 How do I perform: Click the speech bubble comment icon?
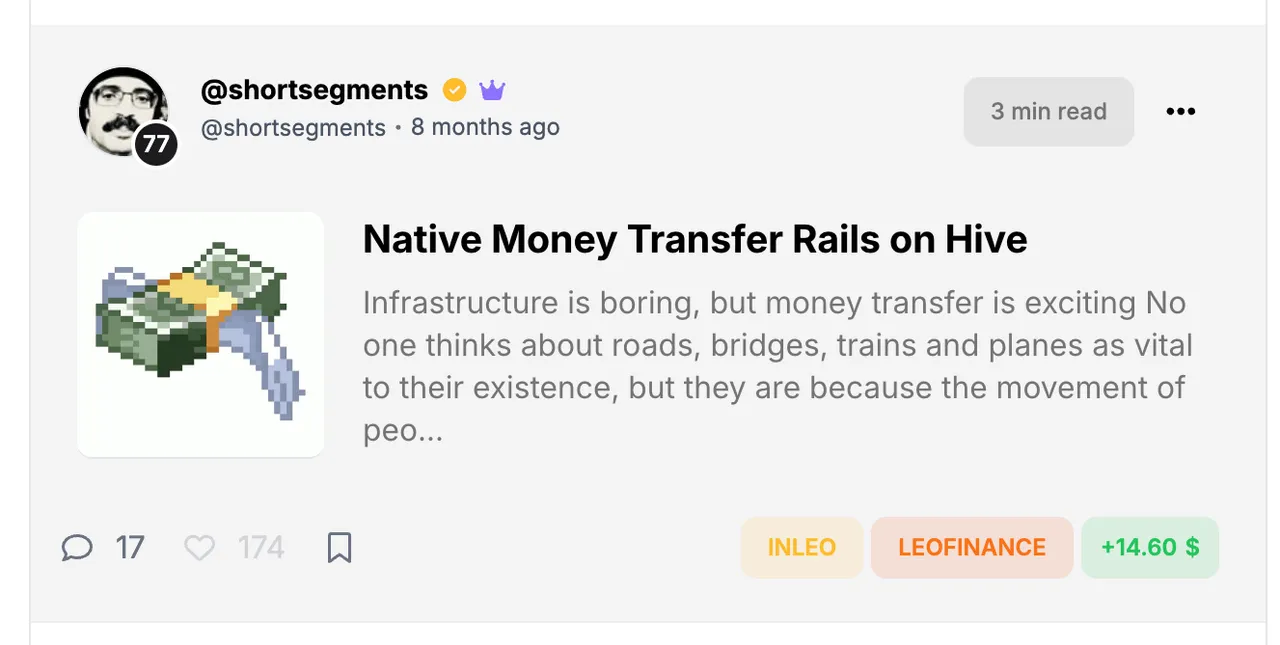pyautogui.click(x=77, y=547)
